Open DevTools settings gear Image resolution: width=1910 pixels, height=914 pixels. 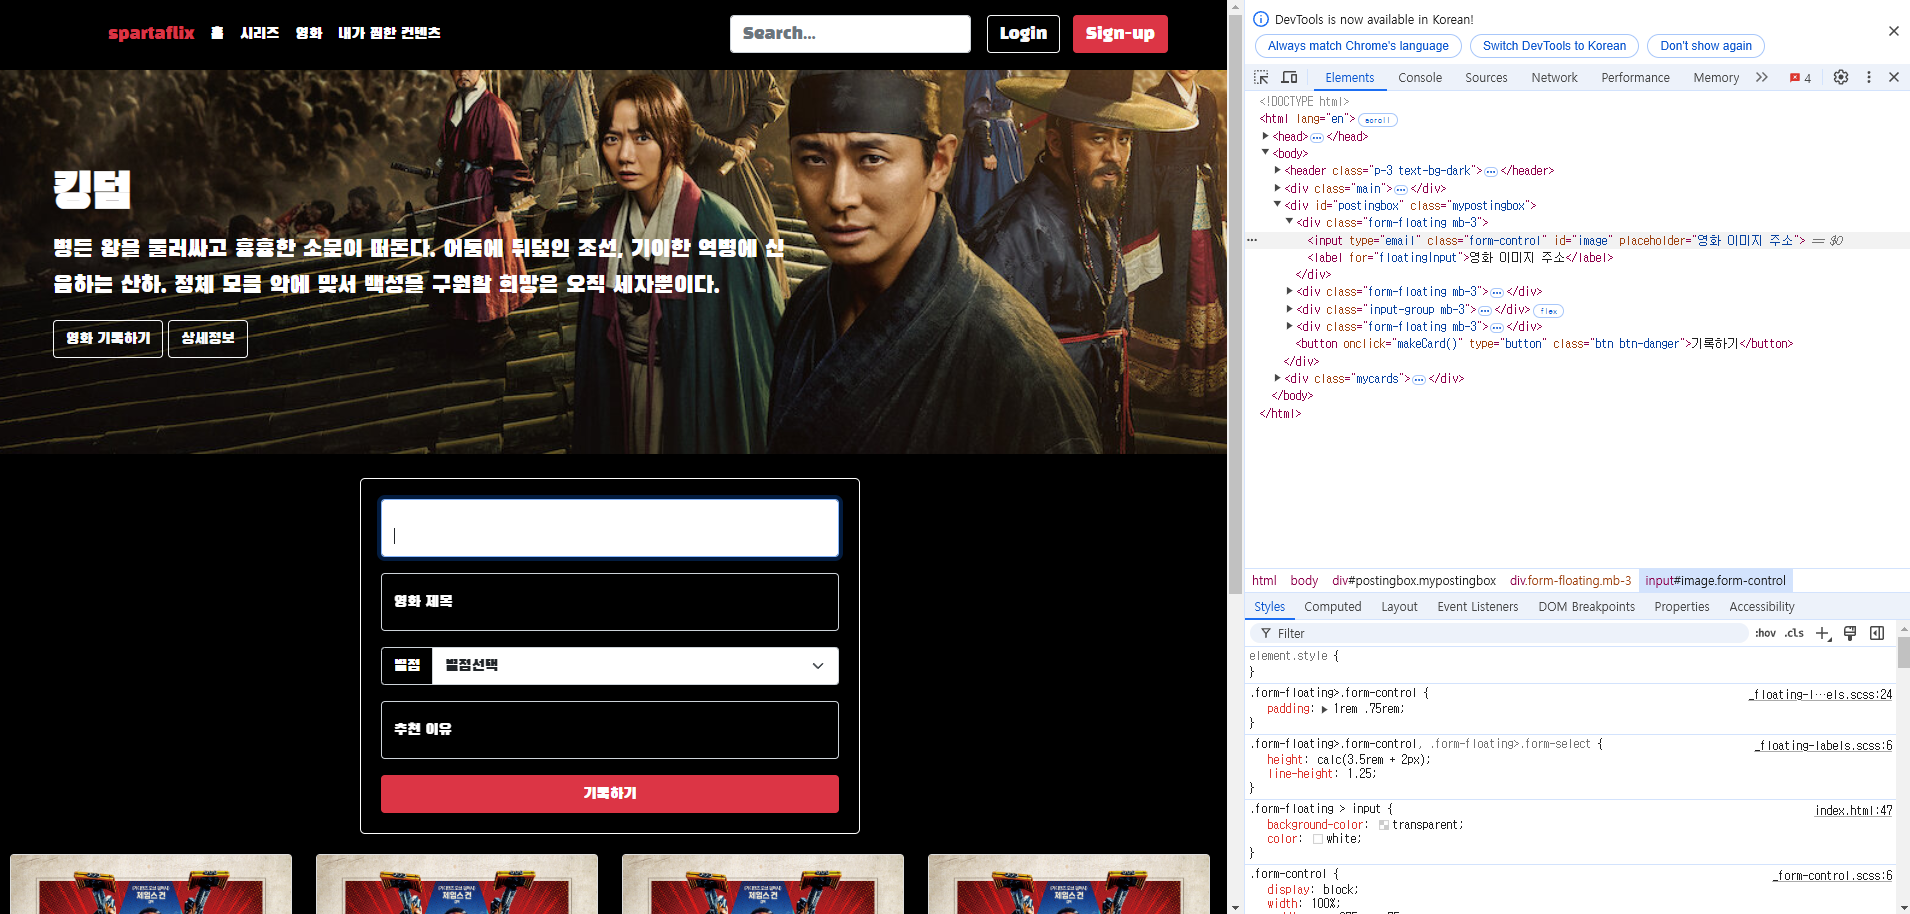1841,77
